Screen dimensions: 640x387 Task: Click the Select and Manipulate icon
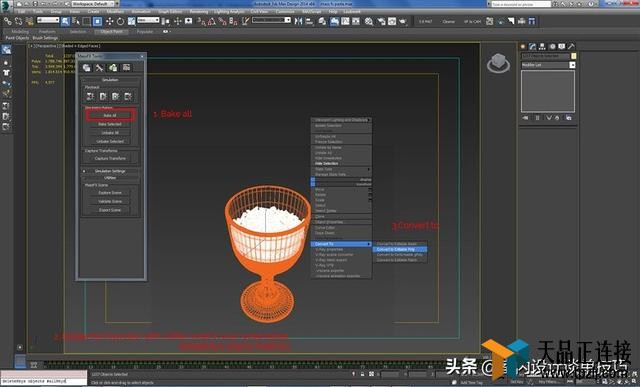[x=178, y=21]
